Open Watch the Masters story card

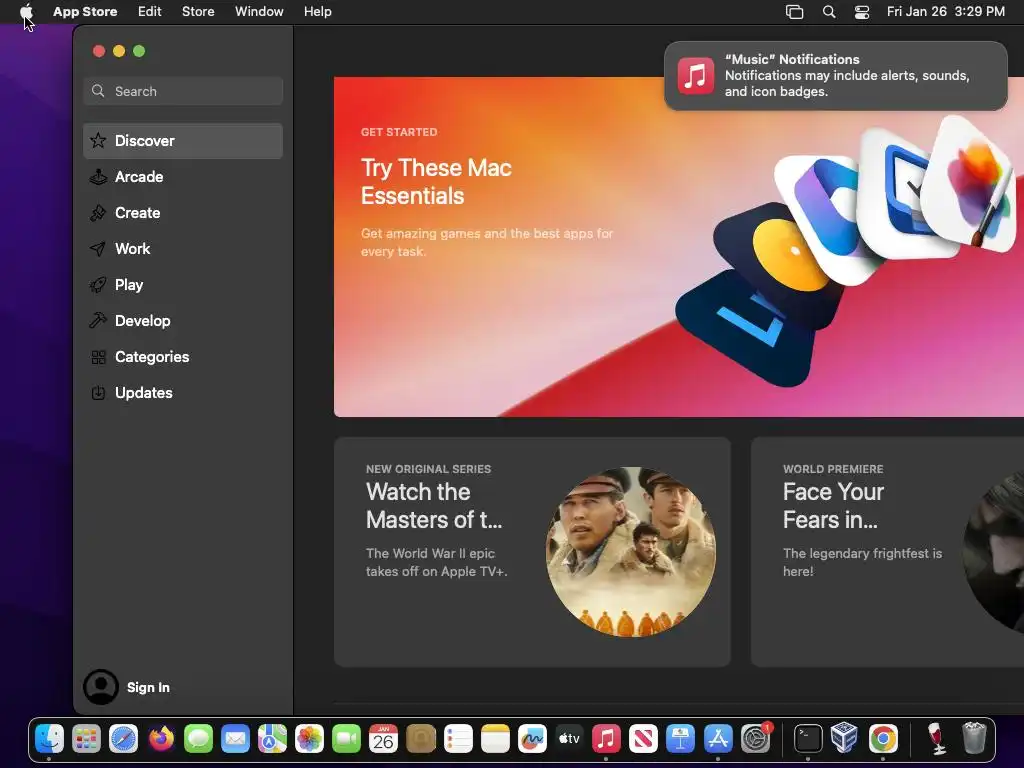click(x=532, y=552)
